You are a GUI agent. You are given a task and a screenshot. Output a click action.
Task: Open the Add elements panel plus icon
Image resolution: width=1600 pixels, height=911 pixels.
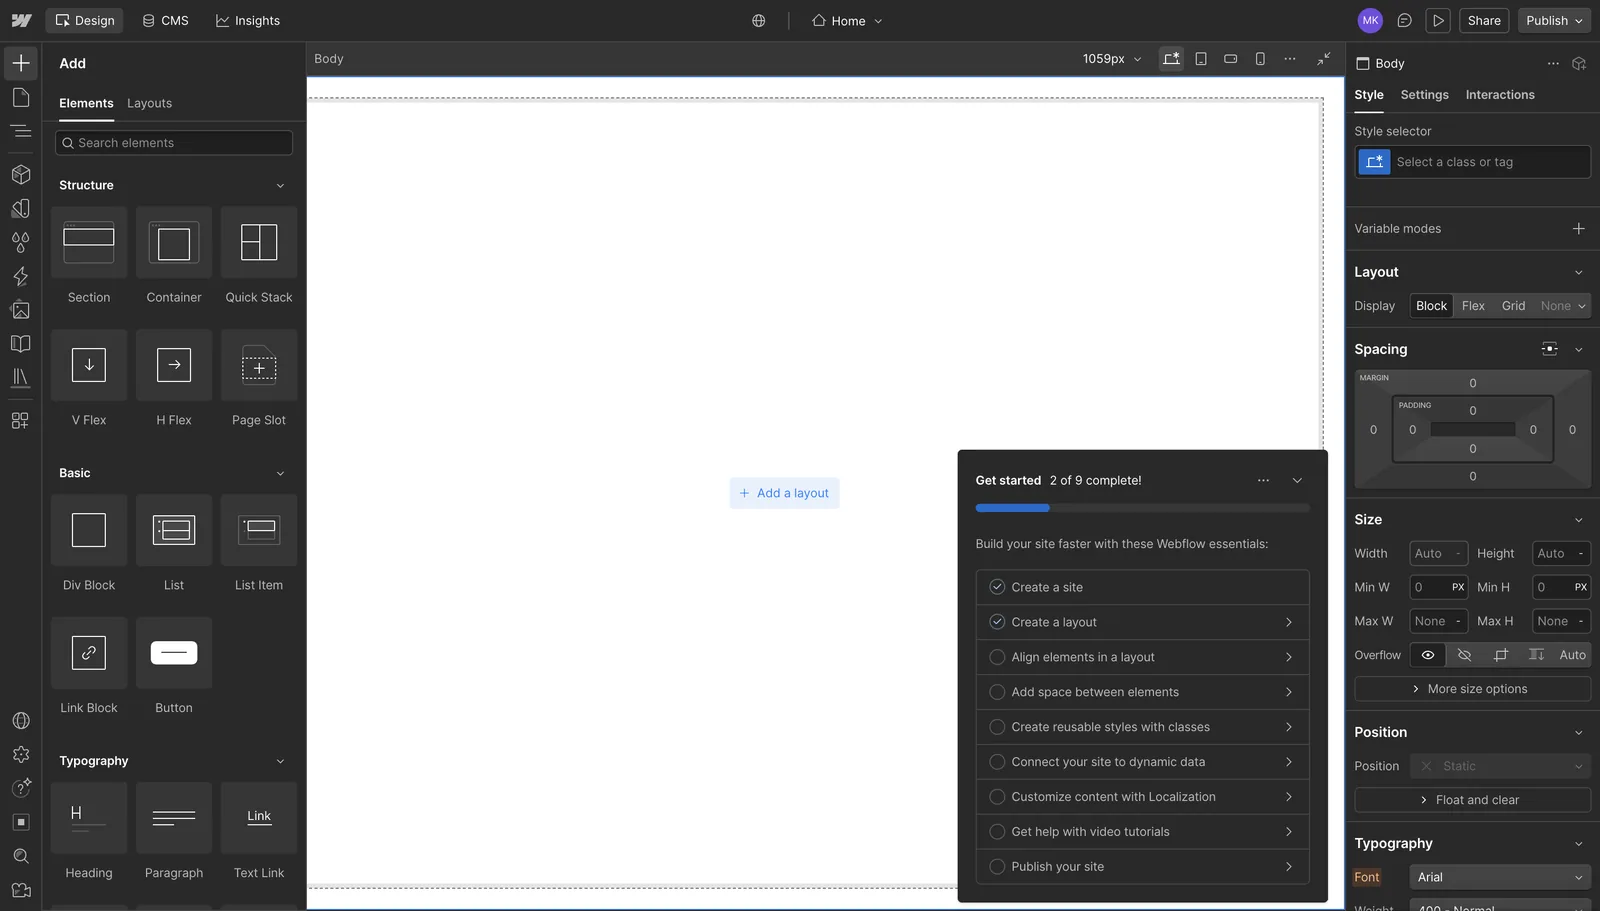point(21,63)
